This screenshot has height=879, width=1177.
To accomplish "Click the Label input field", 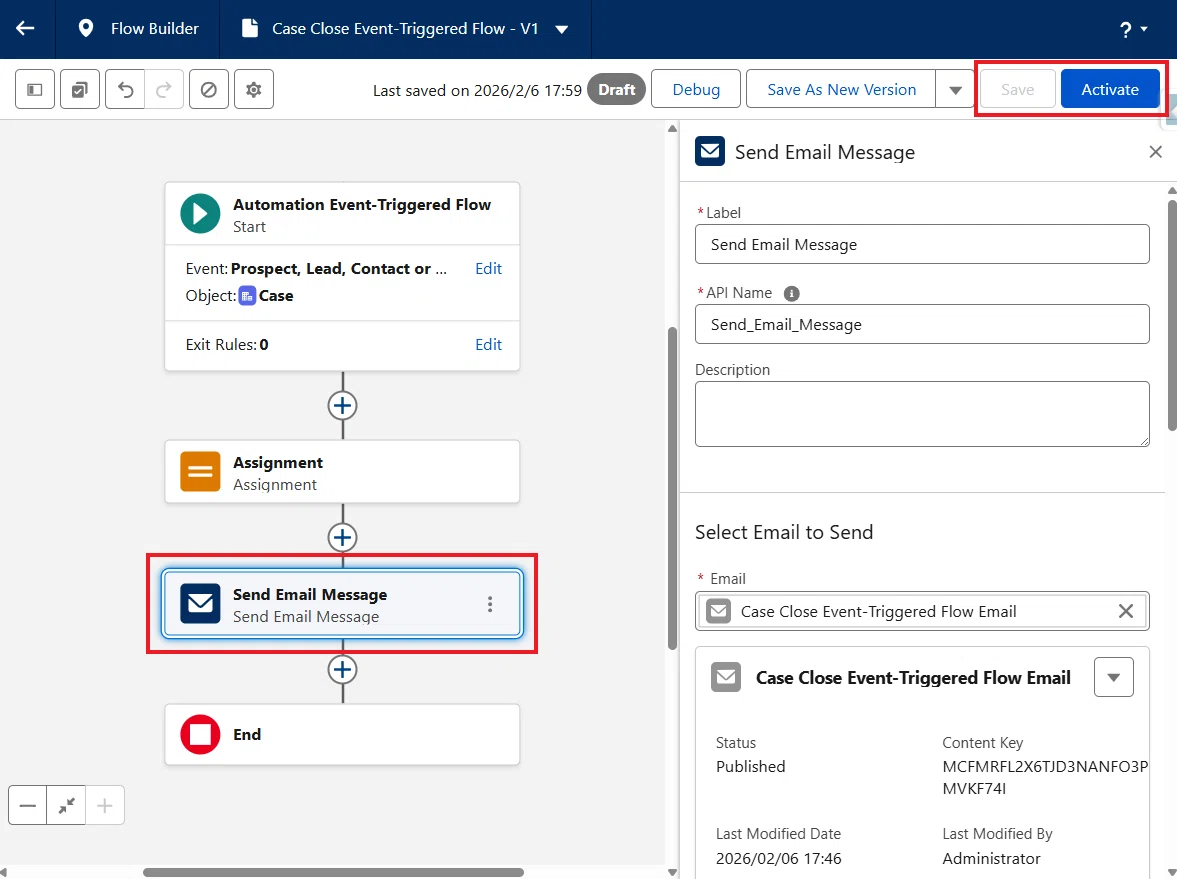I will coord(922,244).
